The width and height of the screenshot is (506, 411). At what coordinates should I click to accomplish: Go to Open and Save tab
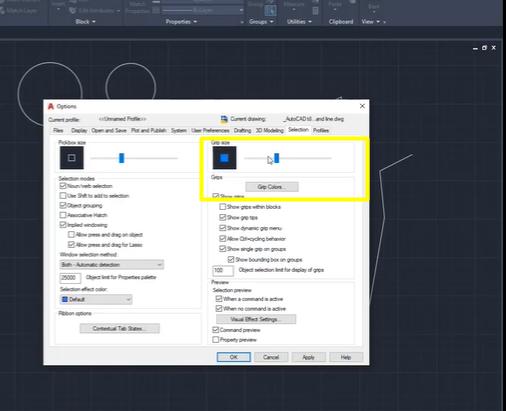click(109, 130)
